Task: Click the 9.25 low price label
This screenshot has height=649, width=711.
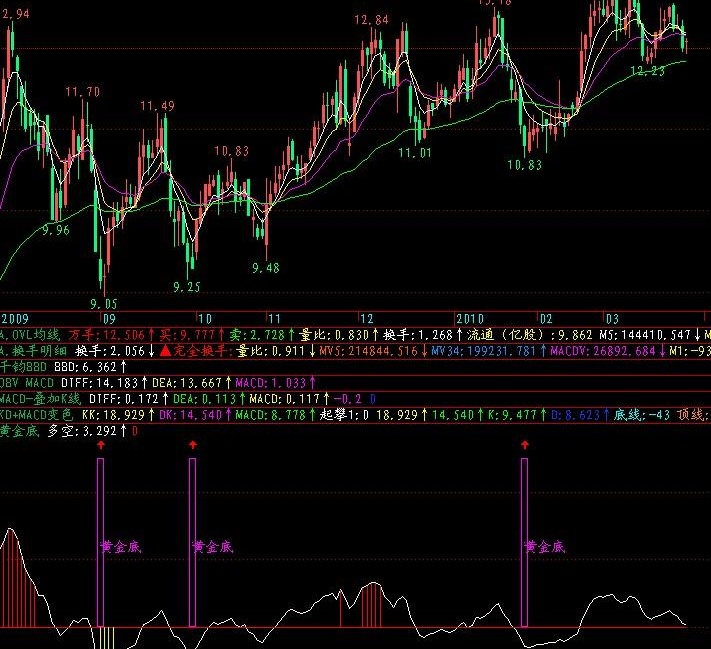Action: (x=186, y=287)
